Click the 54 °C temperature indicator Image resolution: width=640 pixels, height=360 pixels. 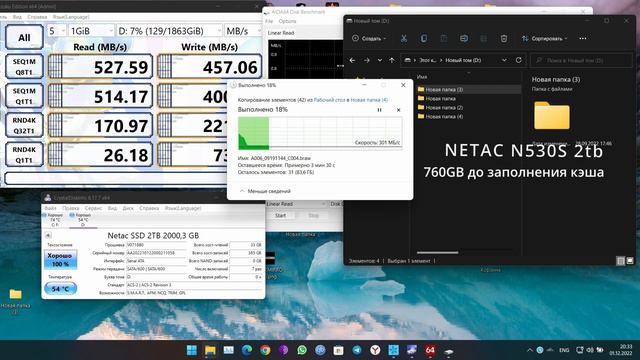coord(60,289)
